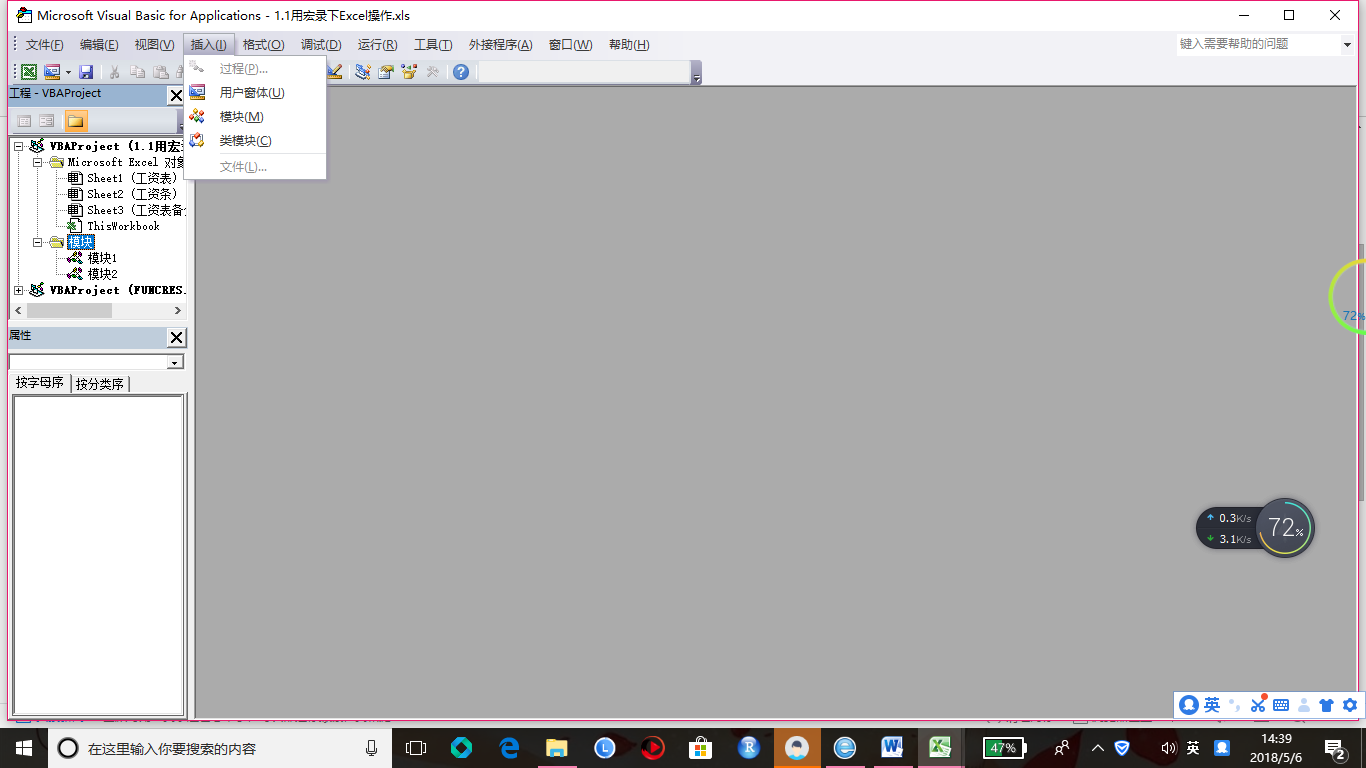Select Sheet3 (工资表备 in project tree
Viewport: 1366px width, 768px height.
click(135, 210)
